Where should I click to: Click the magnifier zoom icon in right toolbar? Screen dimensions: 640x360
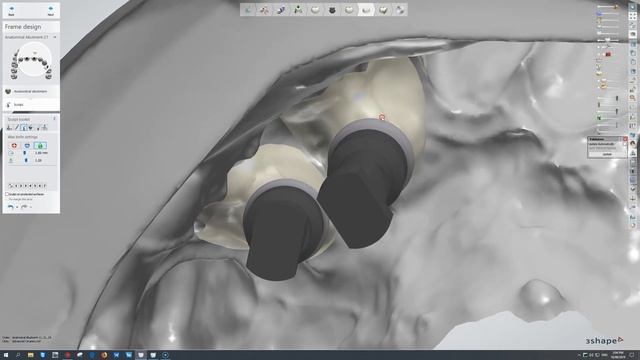click(633, 98)
